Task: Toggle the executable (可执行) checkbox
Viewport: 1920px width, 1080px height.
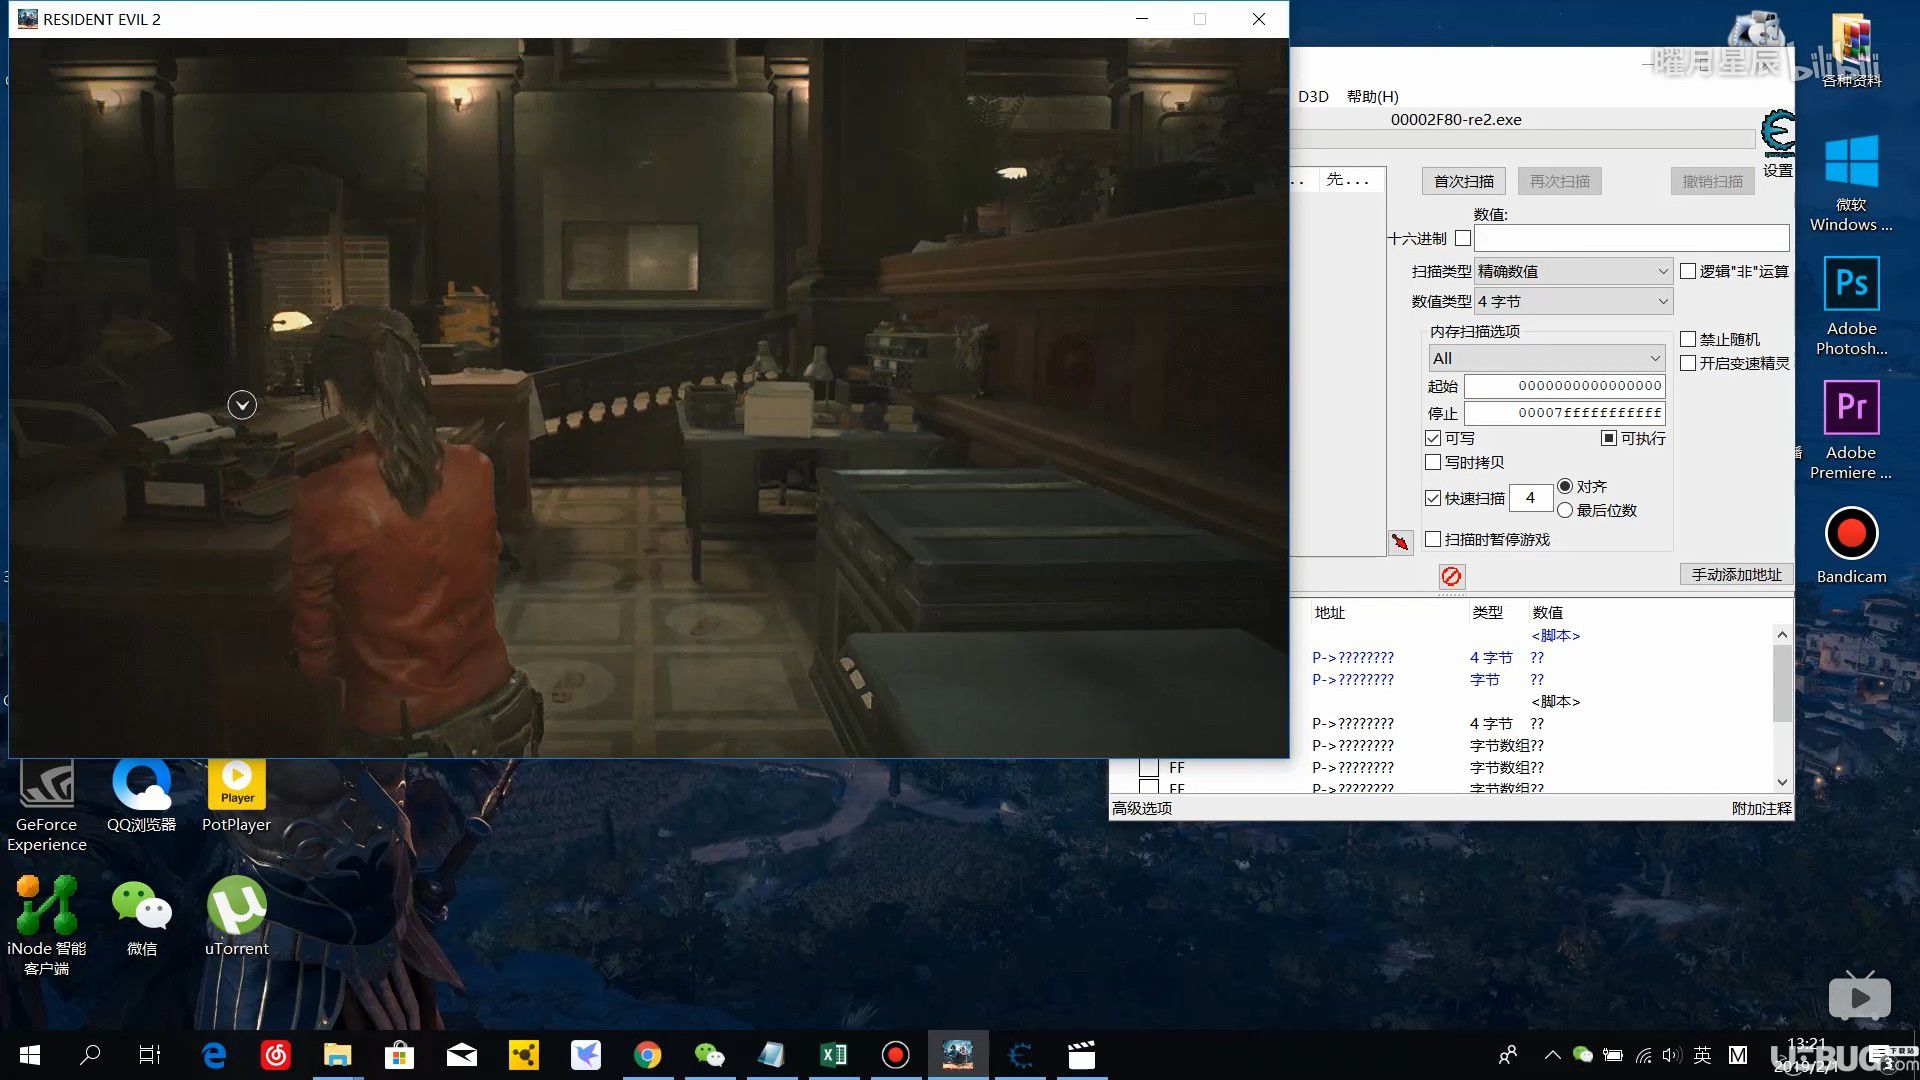Action: [1609, 438]
